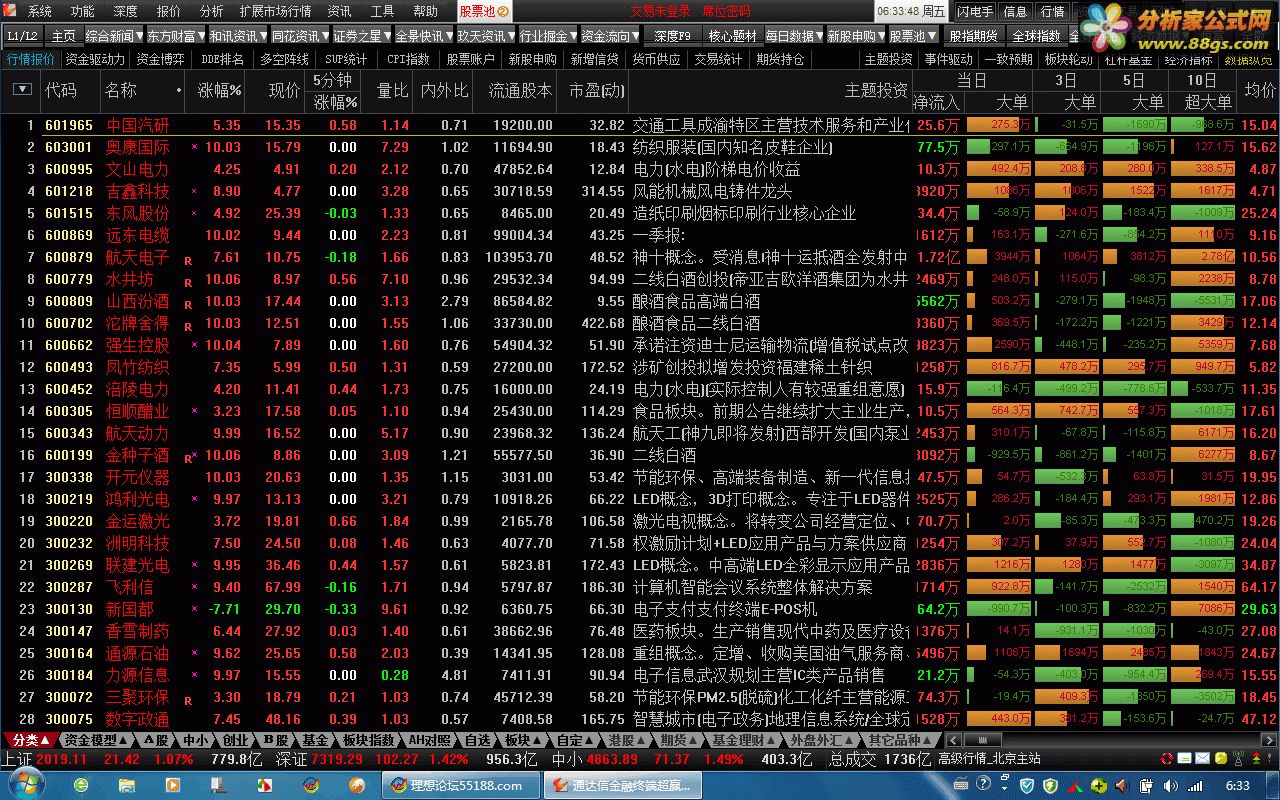This screenshot has height=800, width=1280.
Task: Click stock code 300130
Action: (x=69, y=609)
